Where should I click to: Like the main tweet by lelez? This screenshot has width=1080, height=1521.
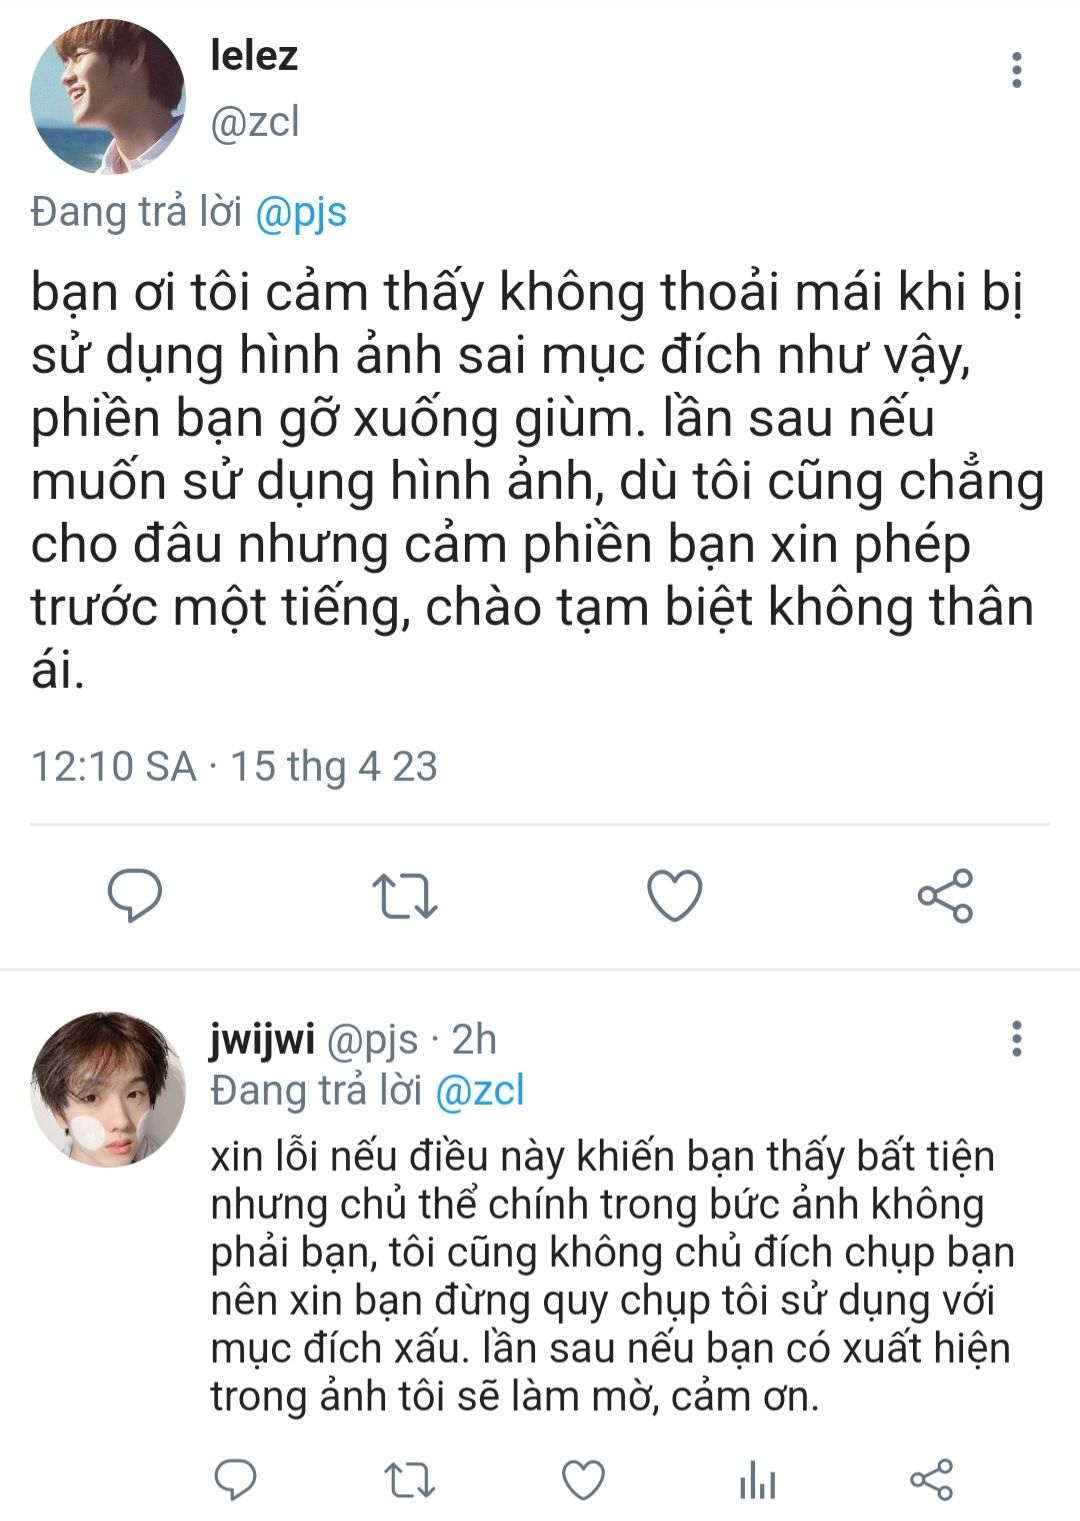(x=675, y=895)
